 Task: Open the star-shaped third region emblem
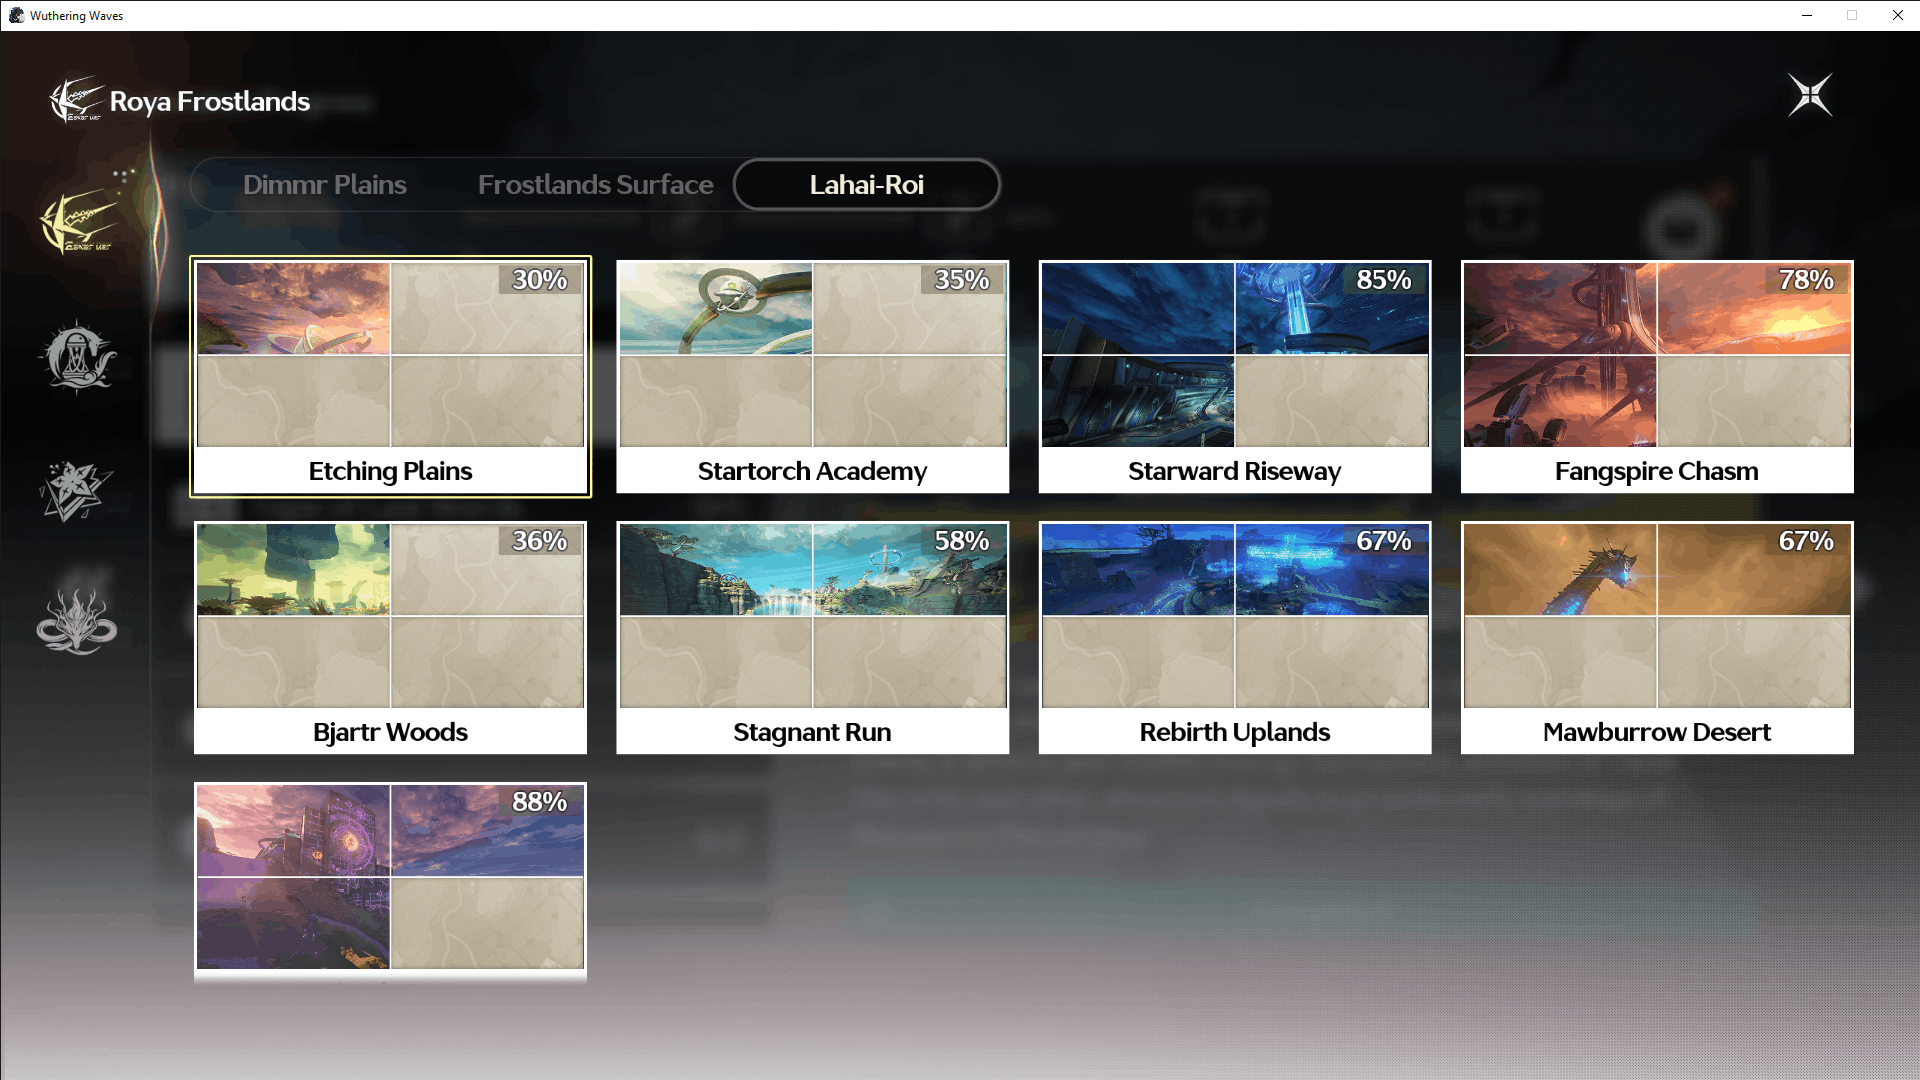[76, 491]
